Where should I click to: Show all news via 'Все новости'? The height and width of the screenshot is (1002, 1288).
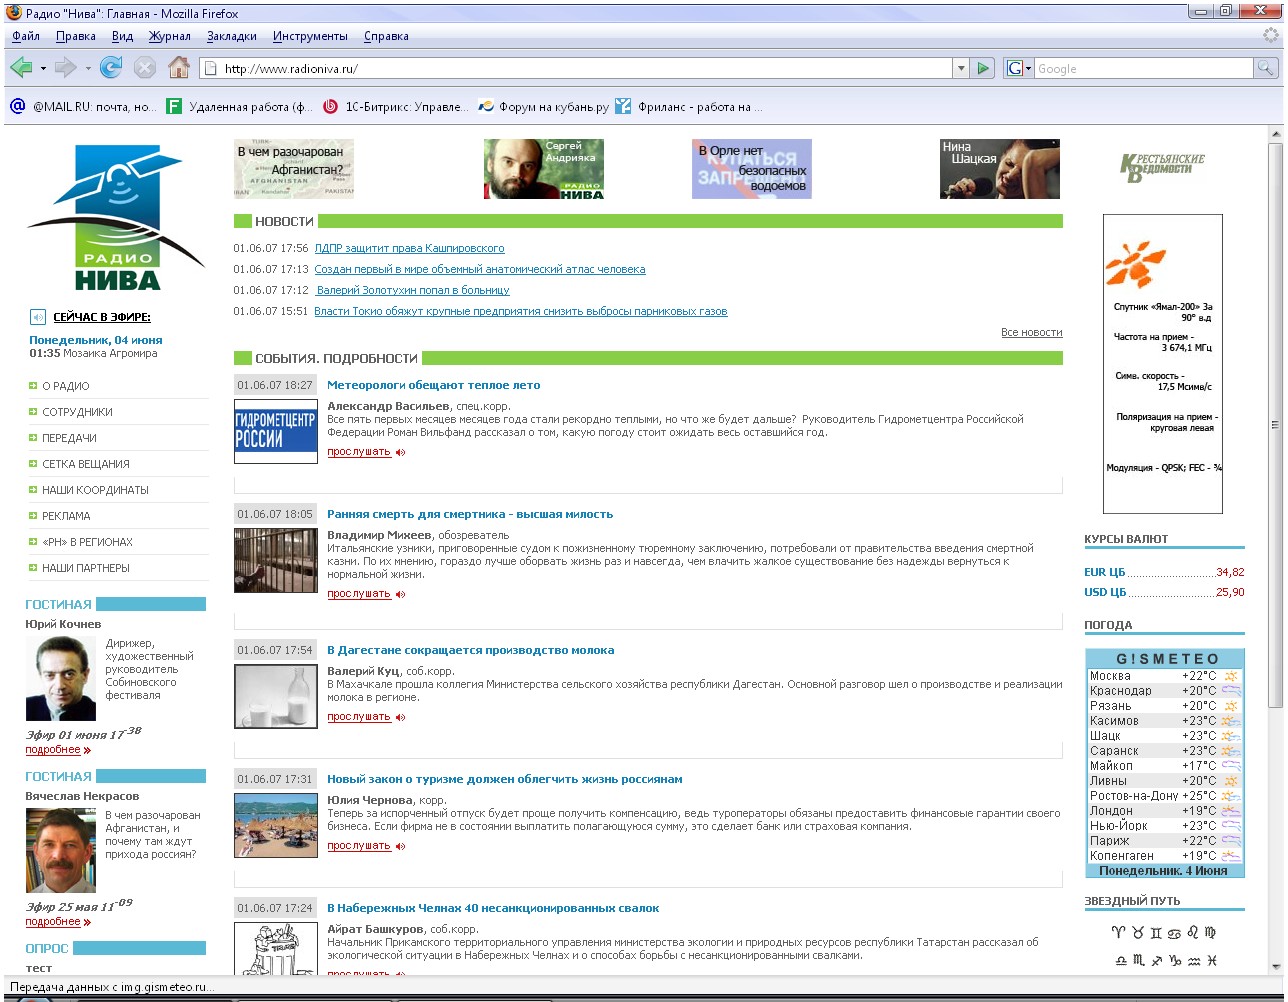point(1032,332)
